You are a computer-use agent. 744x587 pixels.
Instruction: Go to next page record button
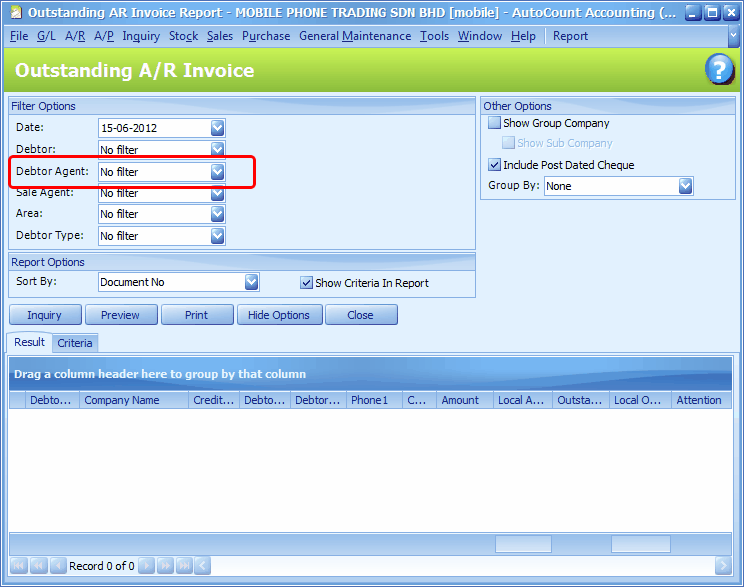165,566
